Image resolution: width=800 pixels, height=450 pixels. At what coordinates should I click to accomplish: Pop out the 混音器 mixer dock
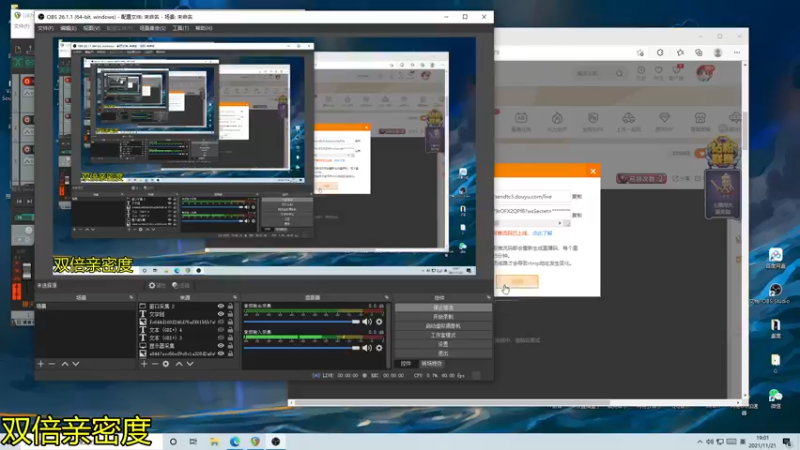click(x=386, y=297)
